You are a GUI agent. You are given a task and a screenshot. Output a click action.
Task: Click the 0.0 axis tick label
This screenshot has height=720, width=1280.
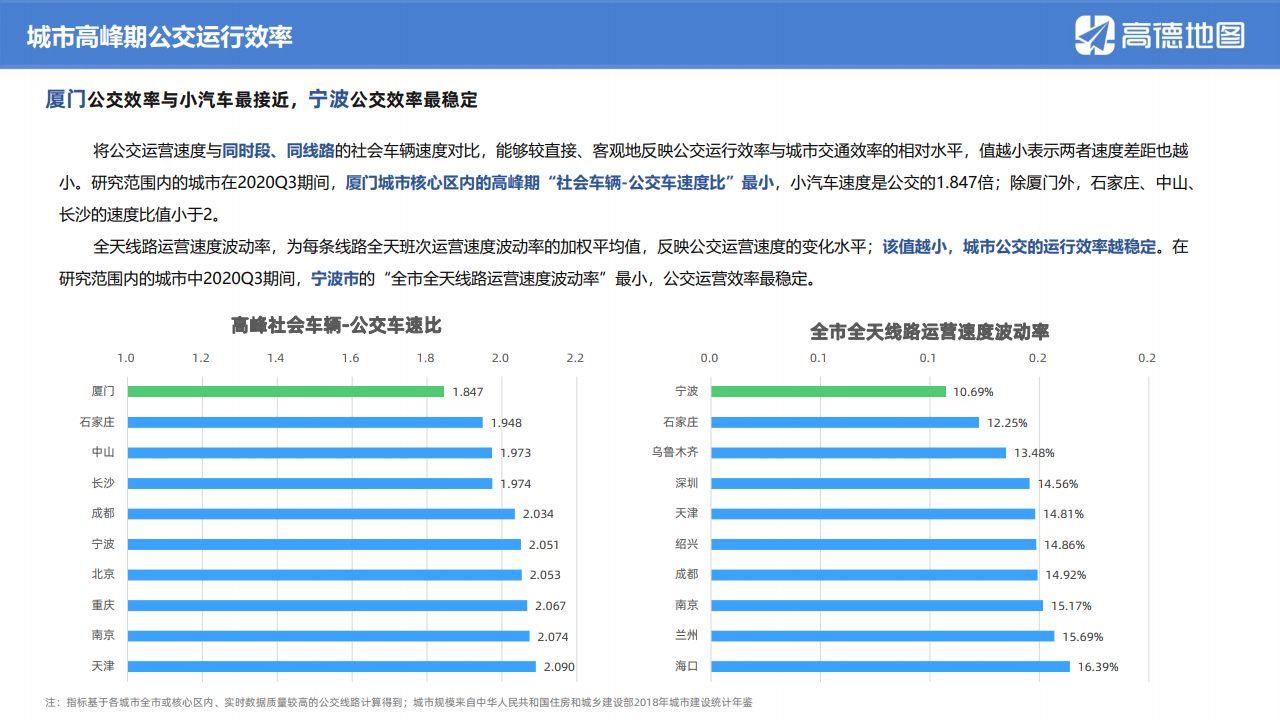click(x=709, y=358)
